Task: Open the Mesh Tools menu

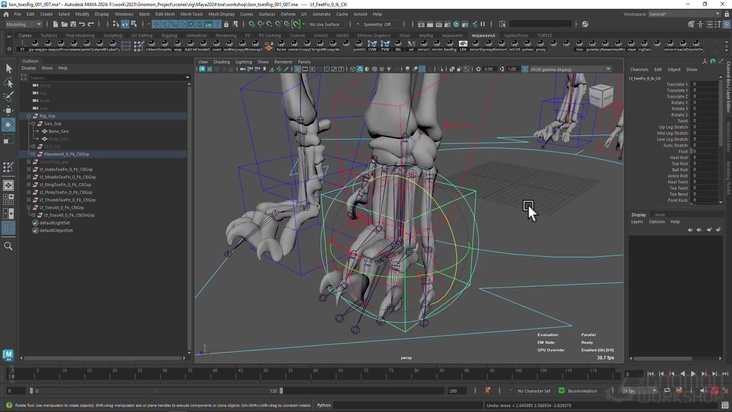Action: (x=191, y=14)
